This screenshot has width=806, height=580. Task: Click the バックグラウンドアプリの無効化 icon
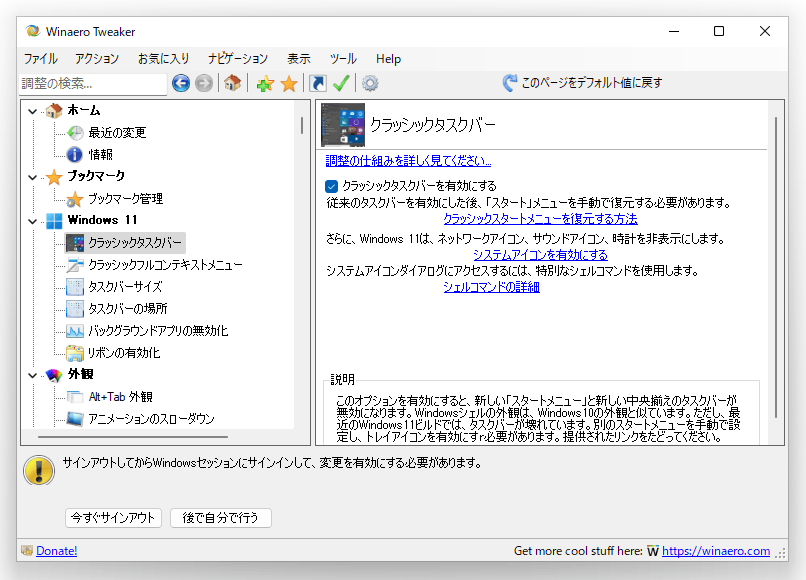[x=75, y=331]
